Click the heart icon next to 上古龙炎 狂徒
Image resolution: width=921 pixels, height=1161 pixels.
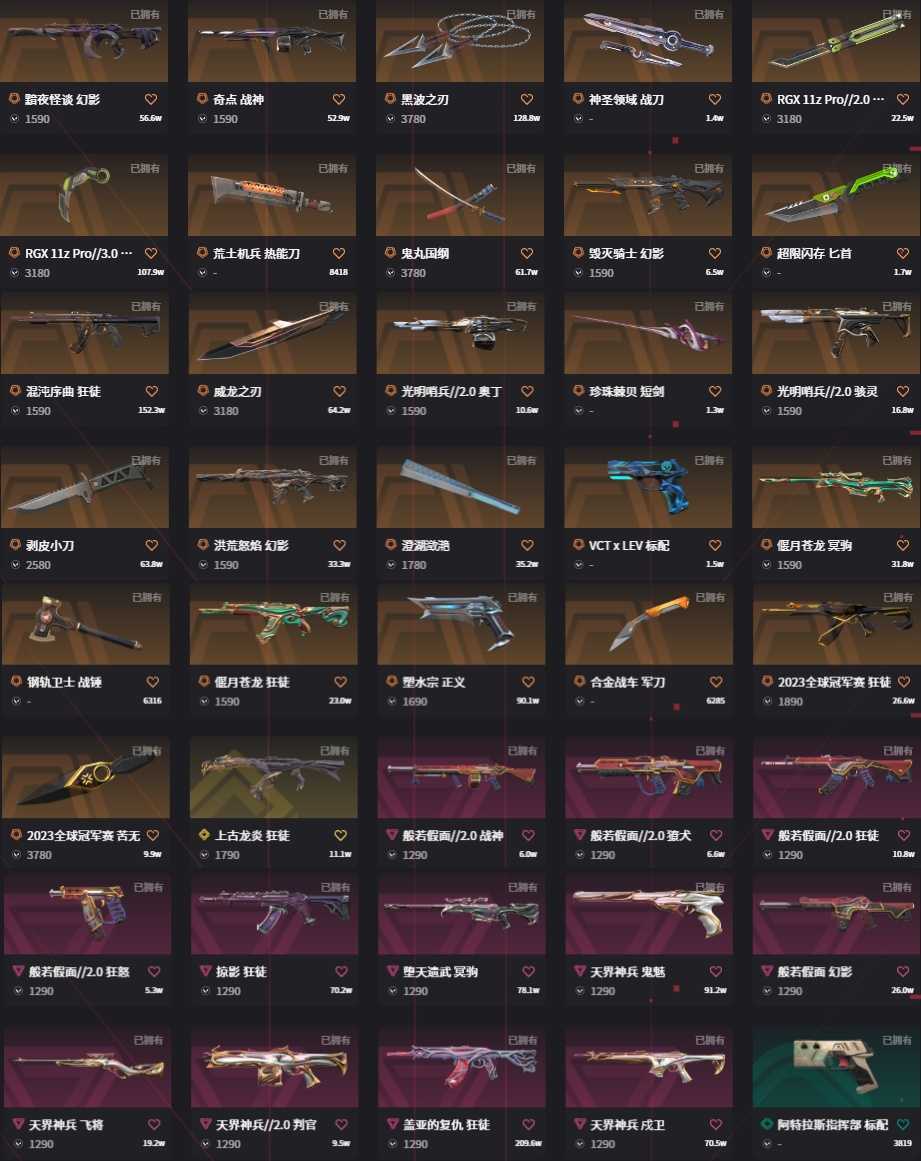tap(340, 835)
